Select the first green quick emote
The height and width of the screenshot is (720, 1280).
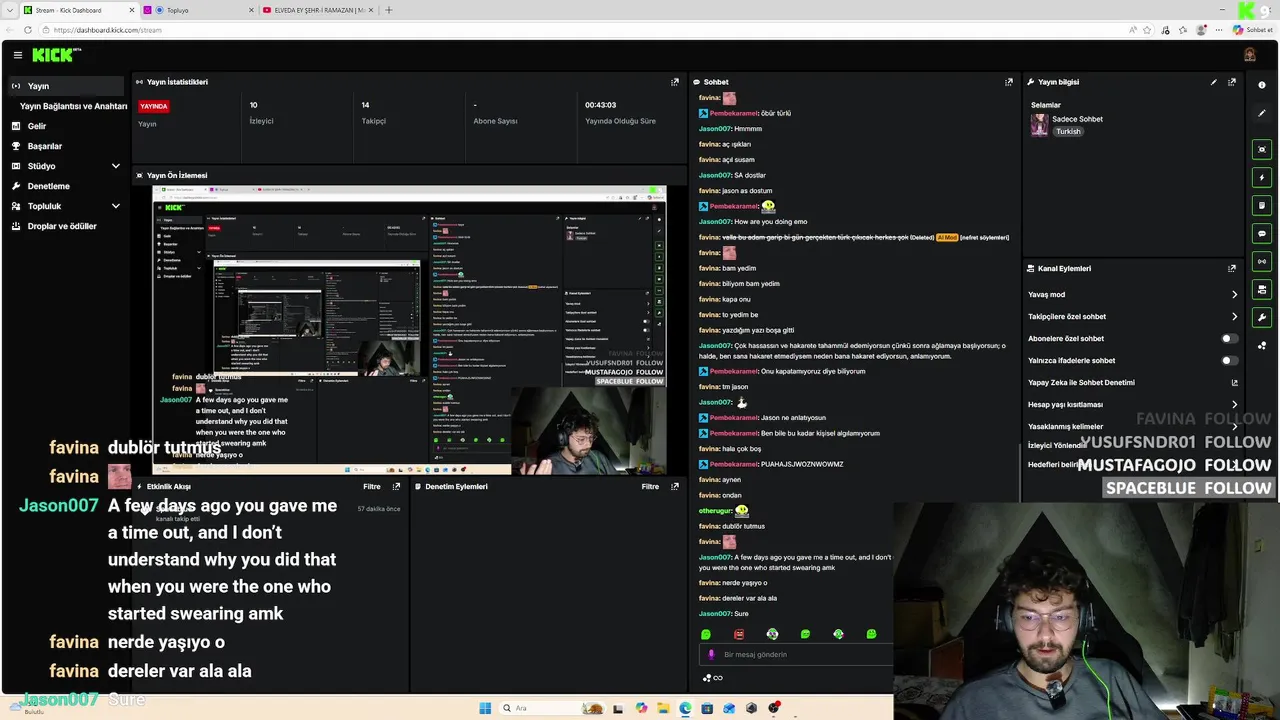706,634
